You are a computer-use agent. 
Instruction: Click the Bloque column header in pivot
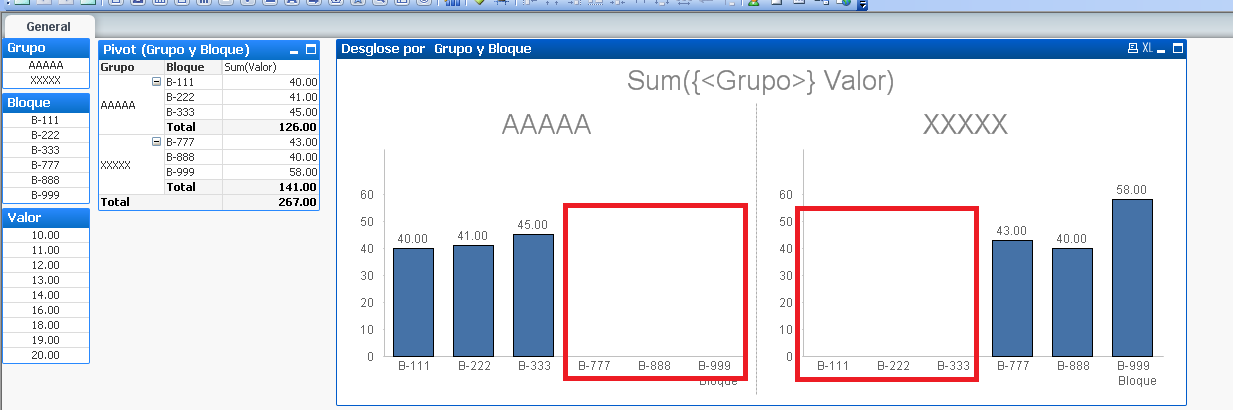click(192, 67)
